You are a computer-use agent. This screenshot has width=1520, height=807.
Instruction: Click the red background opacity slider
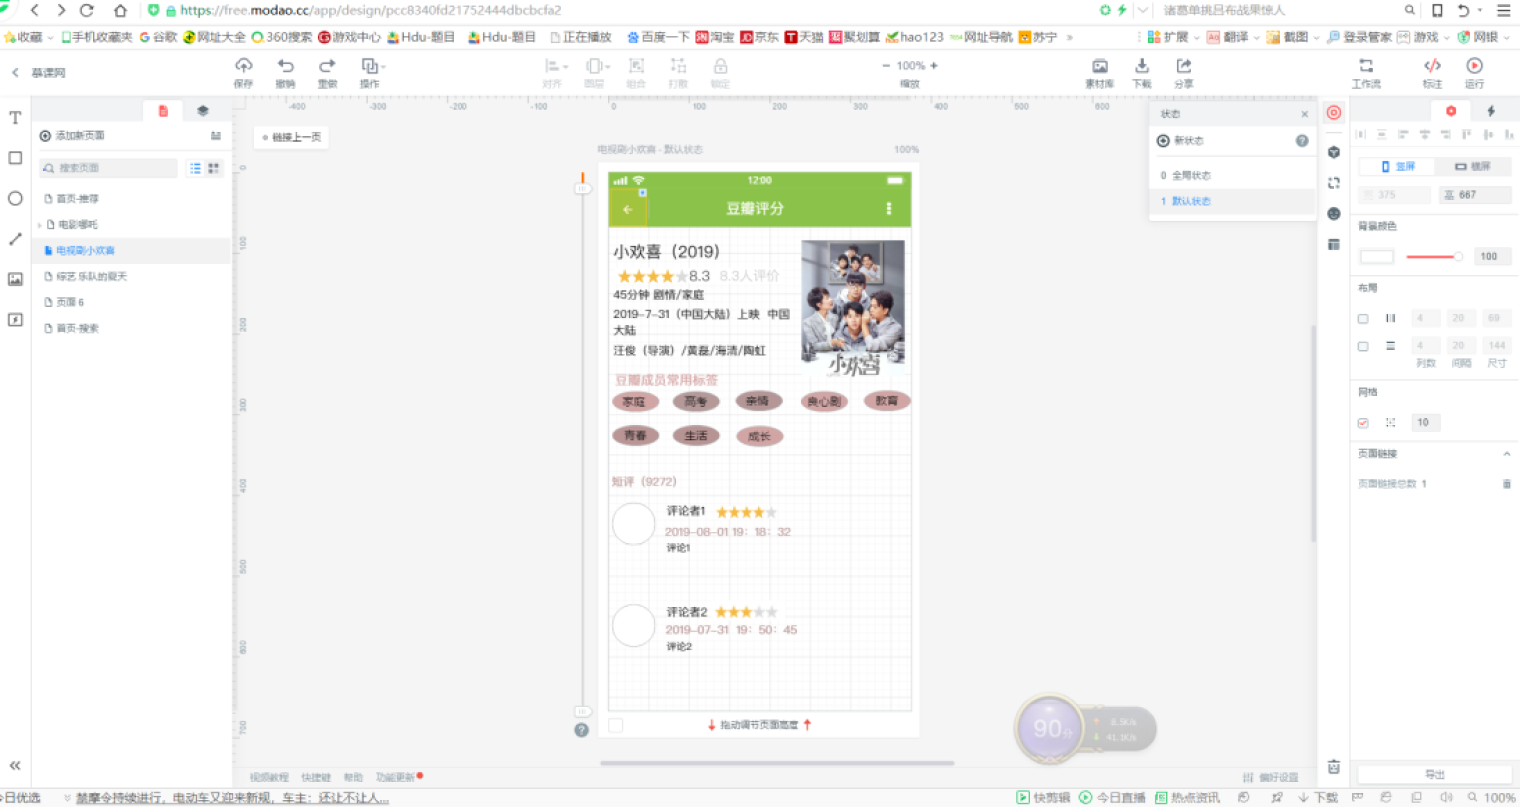click(1434, 257)
